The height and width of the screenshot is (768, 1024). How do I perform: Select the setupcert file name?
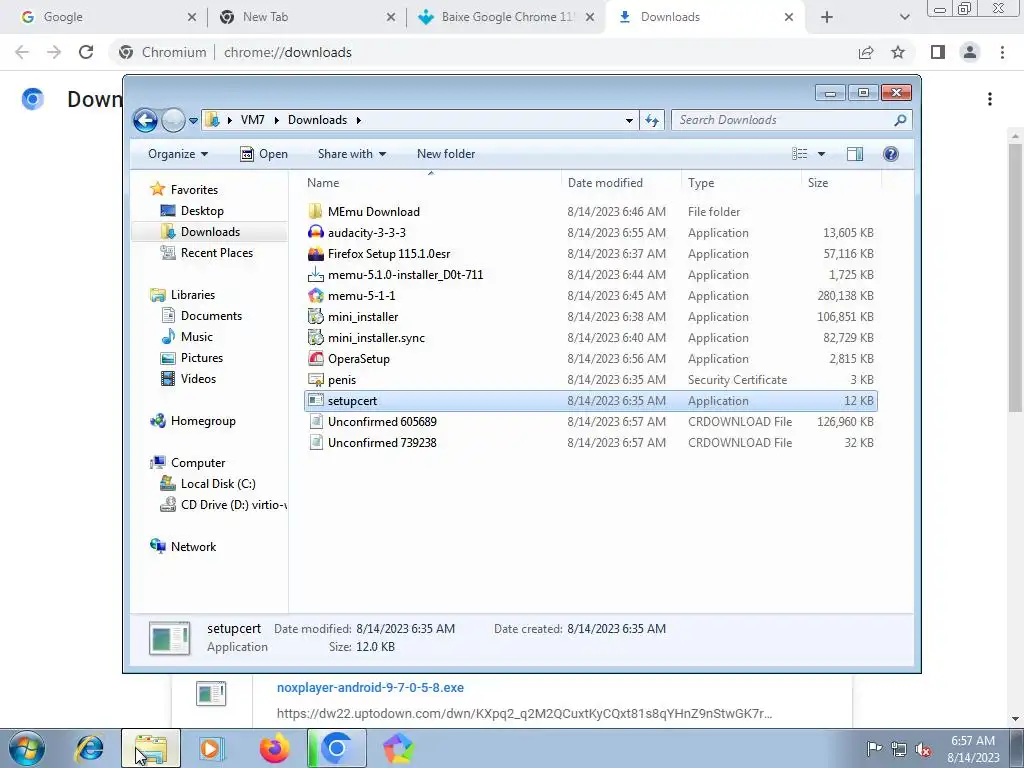tap(353, 401)
